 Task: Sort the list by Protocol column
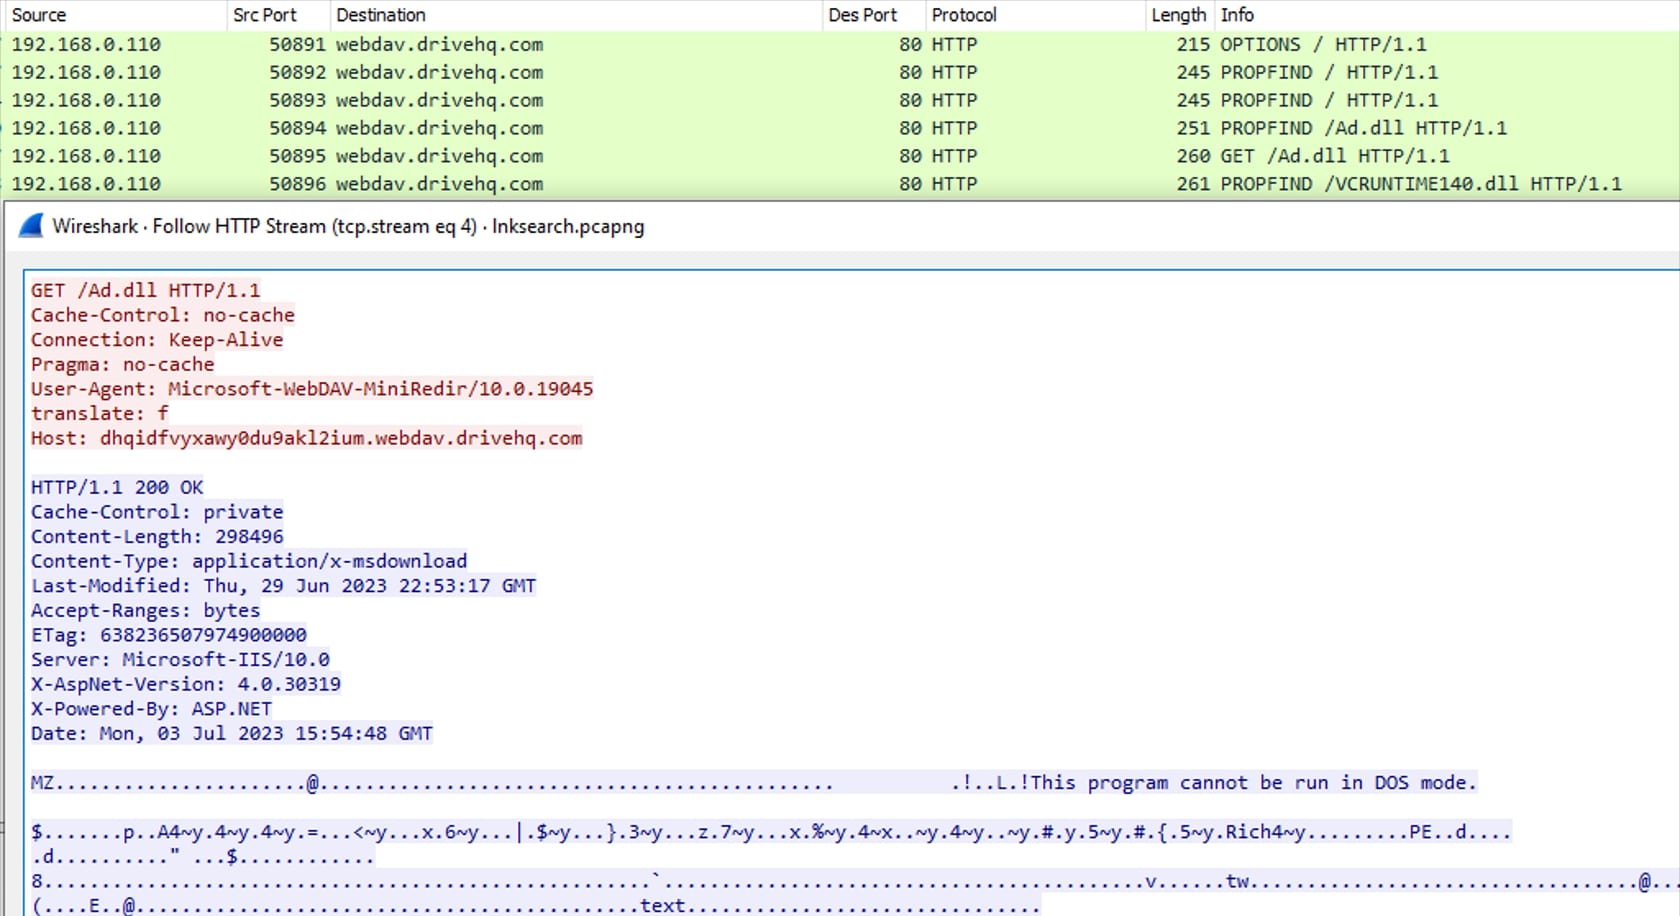tap(964, 15)
